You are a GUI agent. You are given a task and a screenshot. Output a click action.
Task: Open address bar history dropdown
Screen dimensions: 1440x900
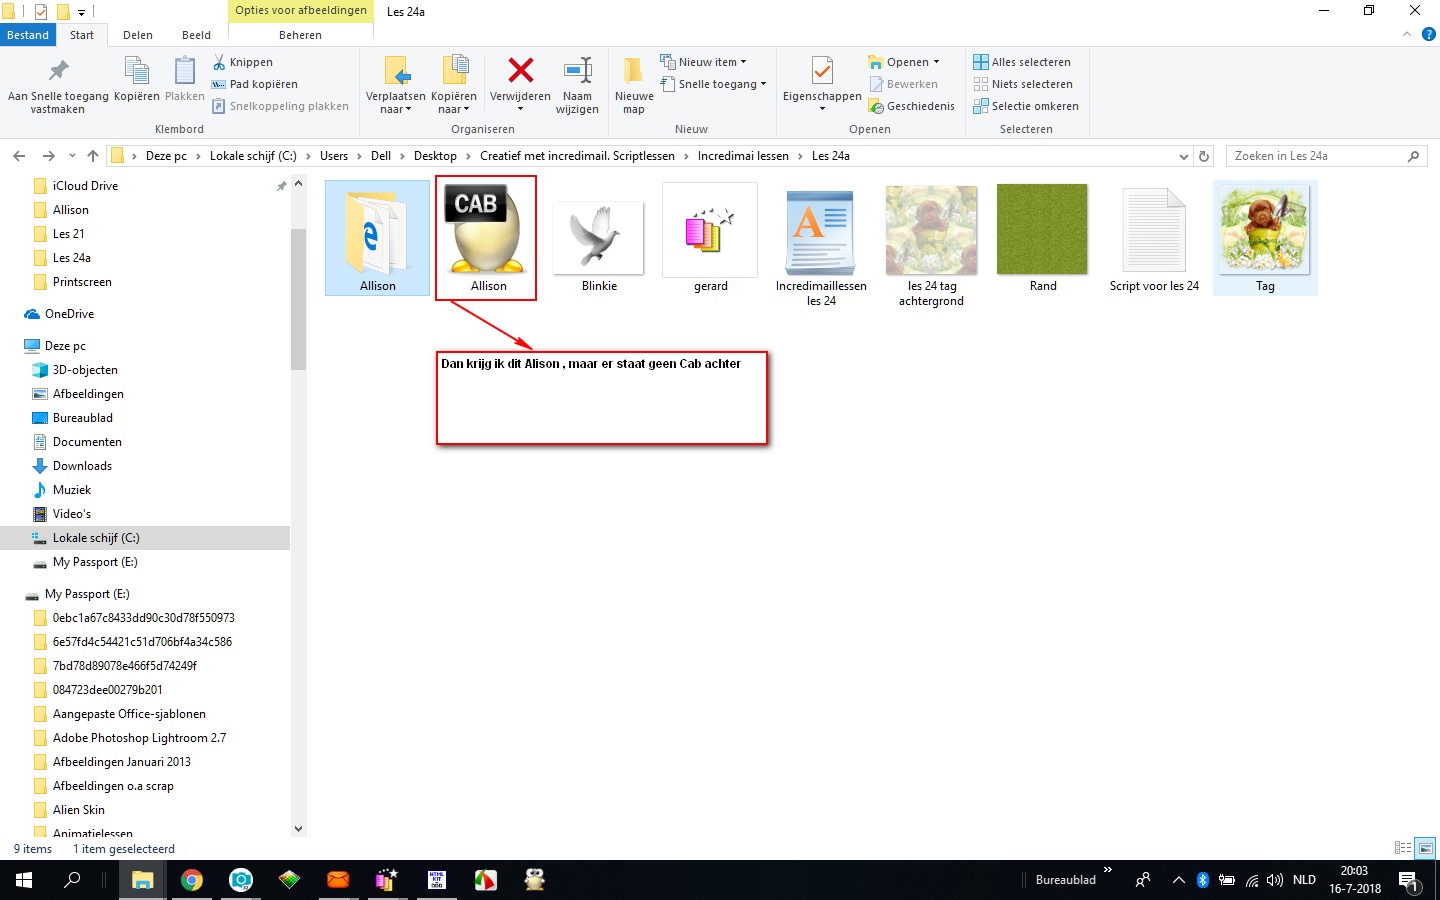[1184, 156]
